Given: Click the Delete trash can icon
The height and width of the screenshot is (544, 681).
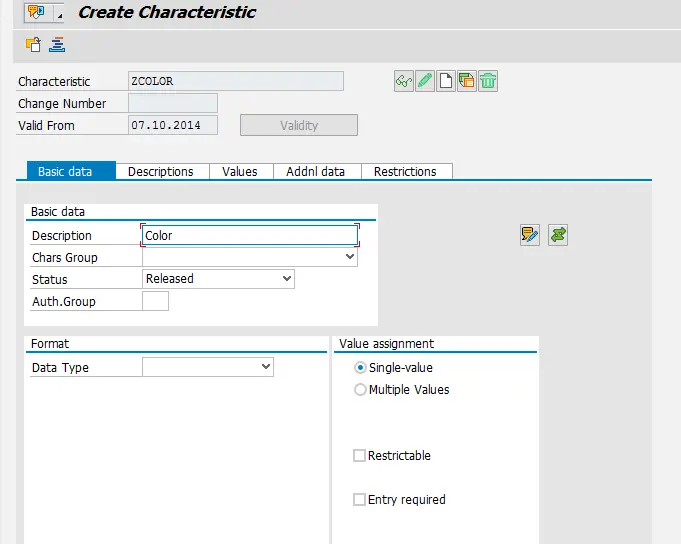Looking at the screenshot, I should (x=488, y=81).
